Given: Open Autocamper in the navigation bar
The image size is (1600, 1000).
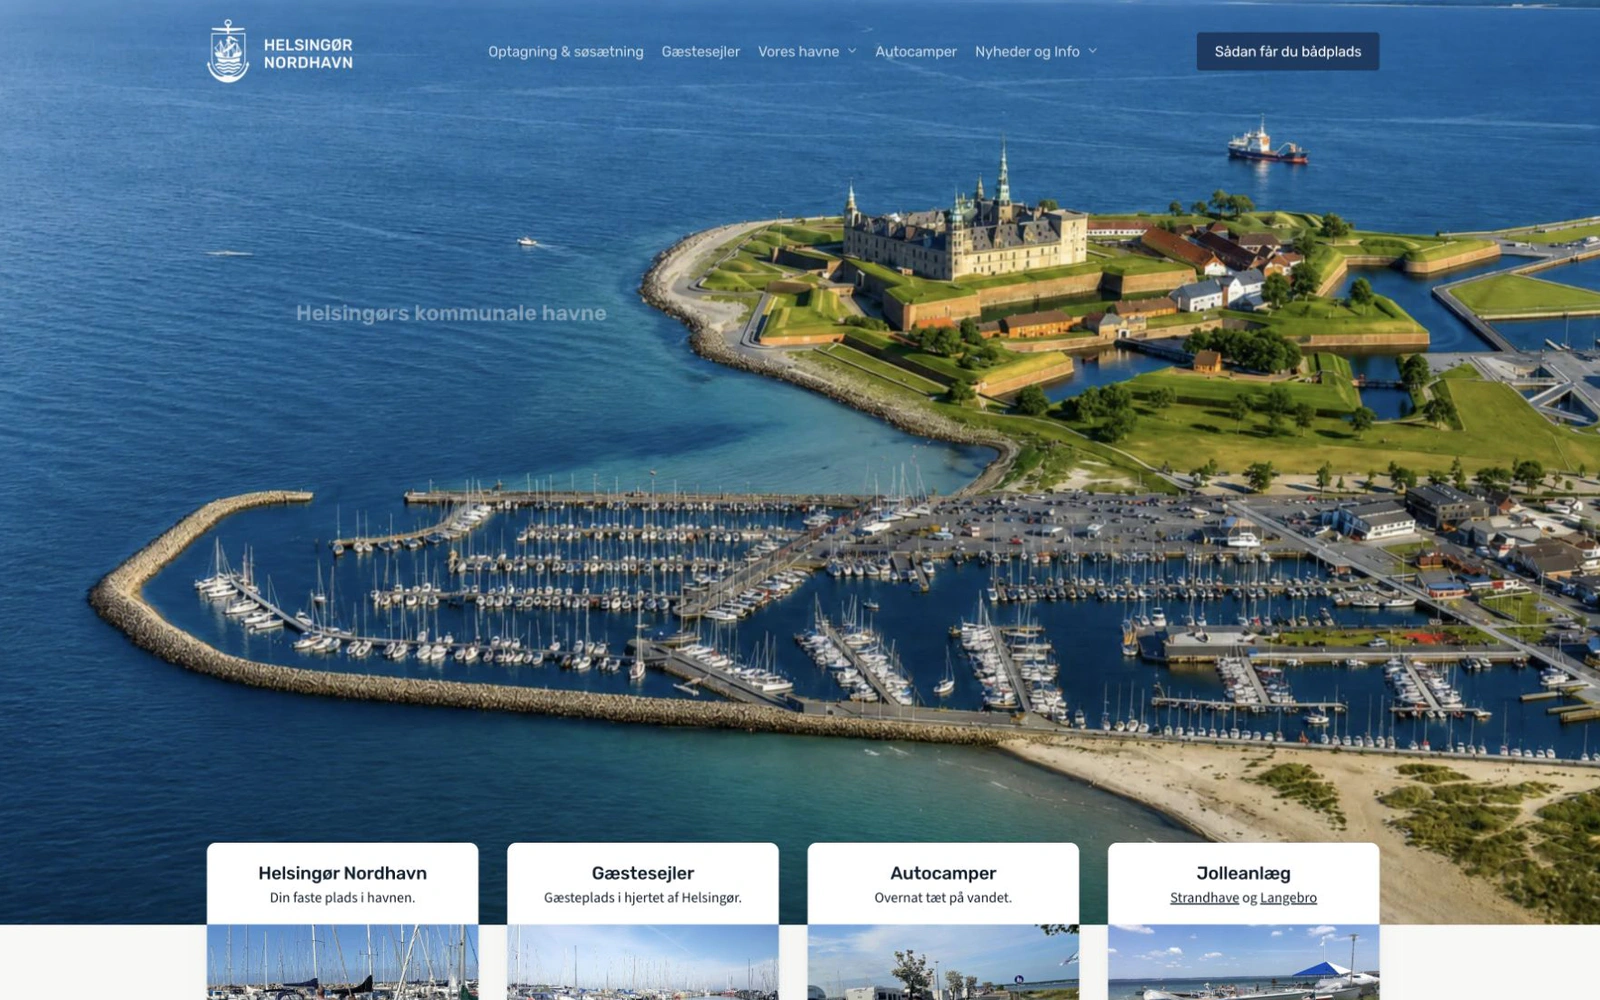Looking at the screenshot, I should (x=916, y=52).
